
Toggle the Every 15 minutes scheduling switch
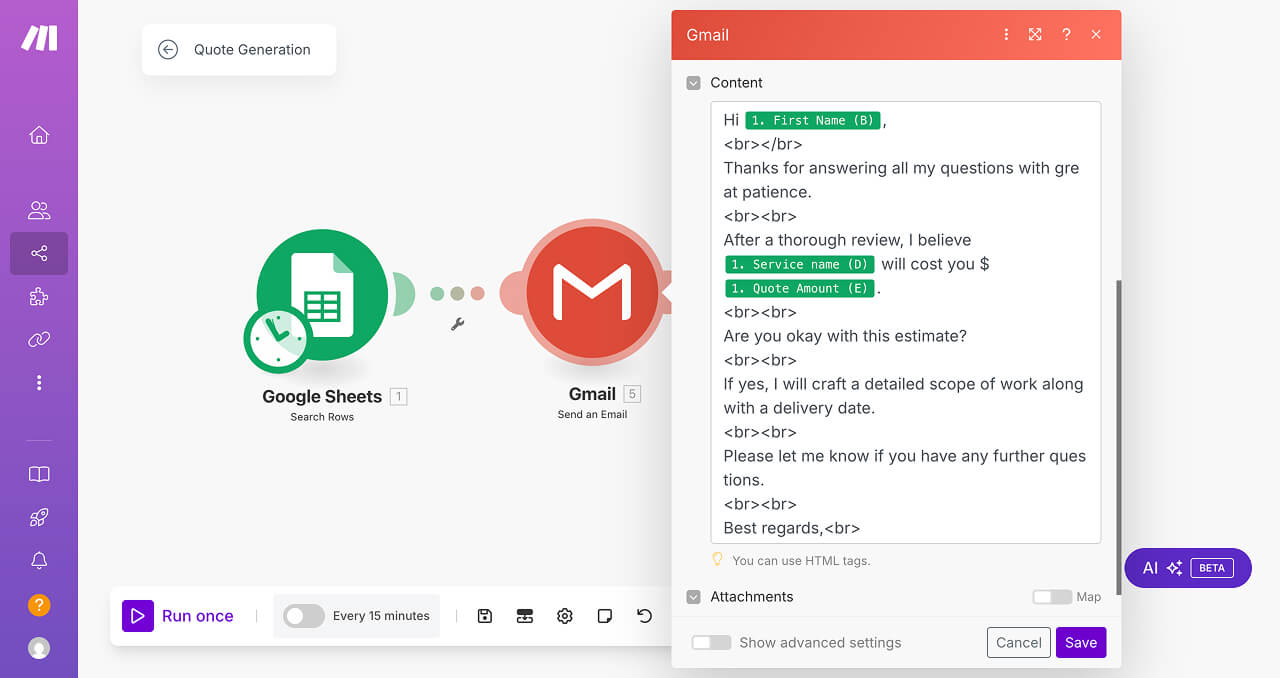coord(304,616)
